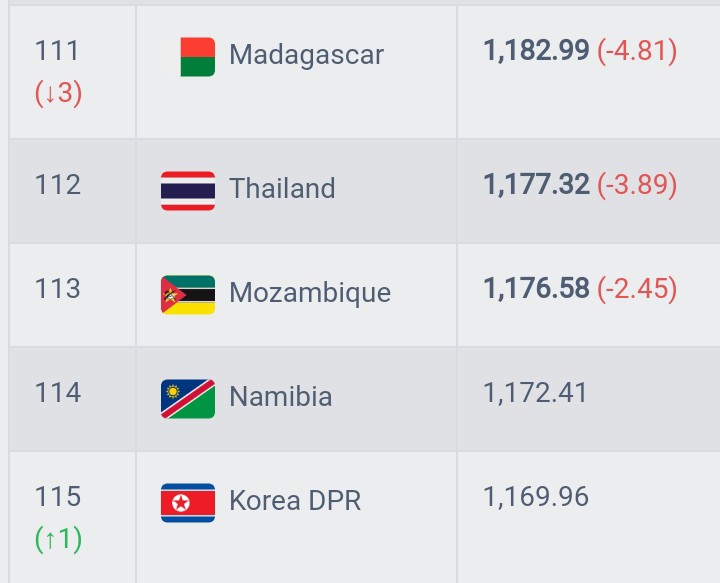Click the -2.45 points change for Mozambique
Image resolution: width=720 pixels, height=583 pixels.
tap(637, 289)
